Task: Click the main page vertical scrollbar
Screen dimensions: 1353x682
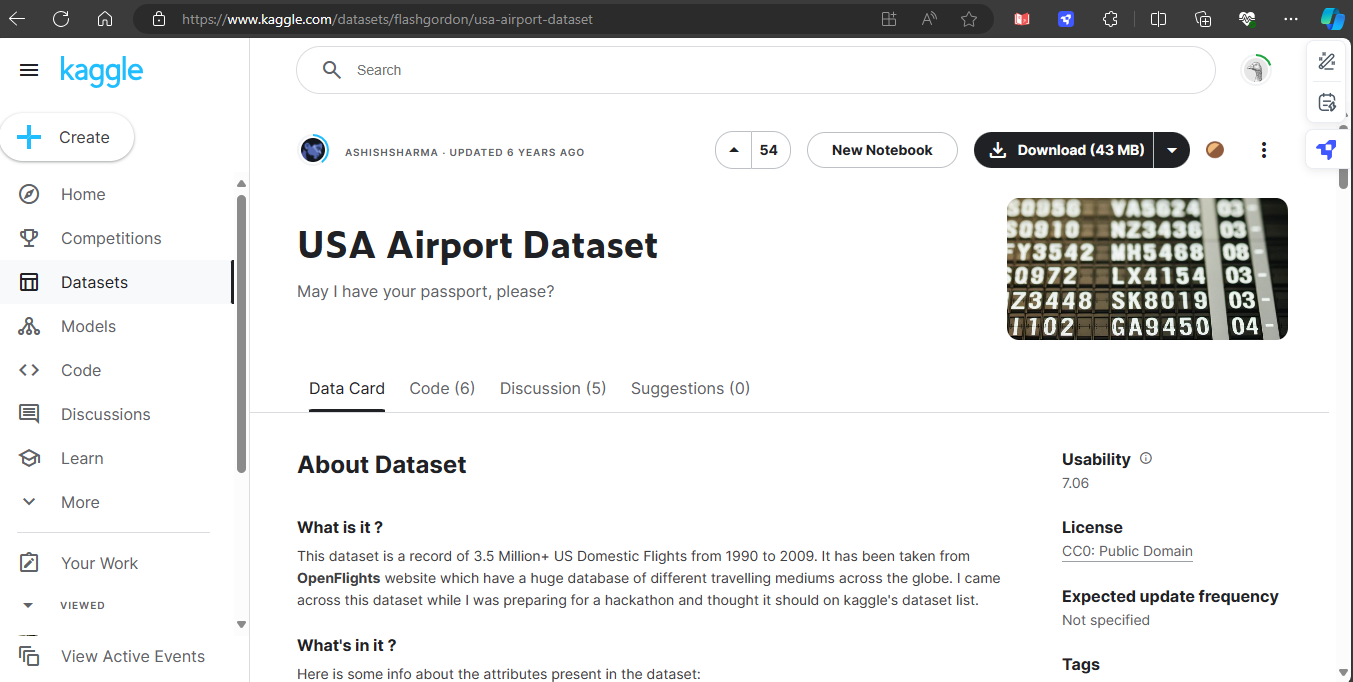Action: (1343, 180)
